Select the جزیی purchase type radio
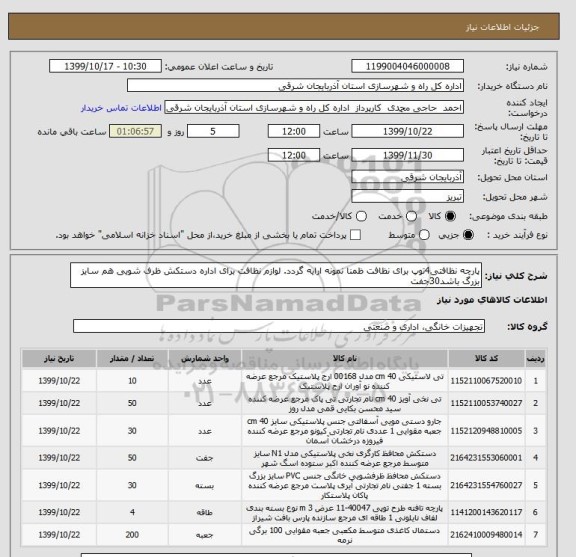 [x=468, y=235]
